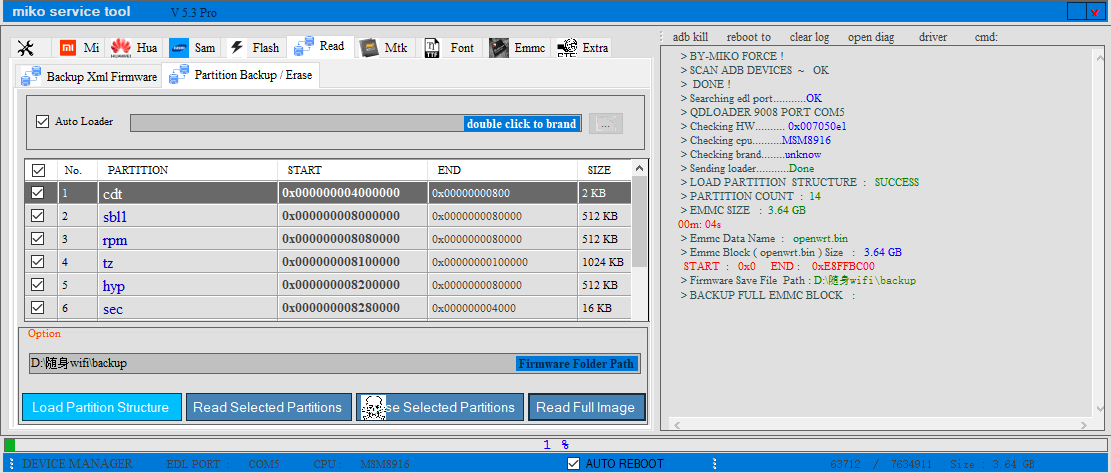This screenshot has height=473, width=1111.
Task: Uncheck the sec partition checkbox
Action: tap(38, 307)
